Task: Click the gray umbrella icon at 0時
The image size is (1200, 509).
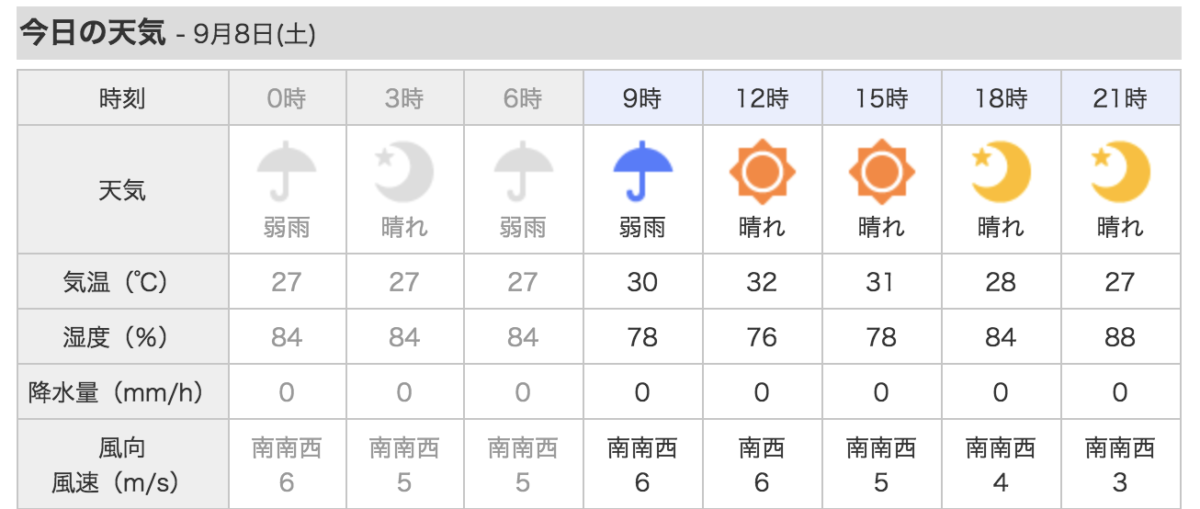Action: [x=286, y=172]
